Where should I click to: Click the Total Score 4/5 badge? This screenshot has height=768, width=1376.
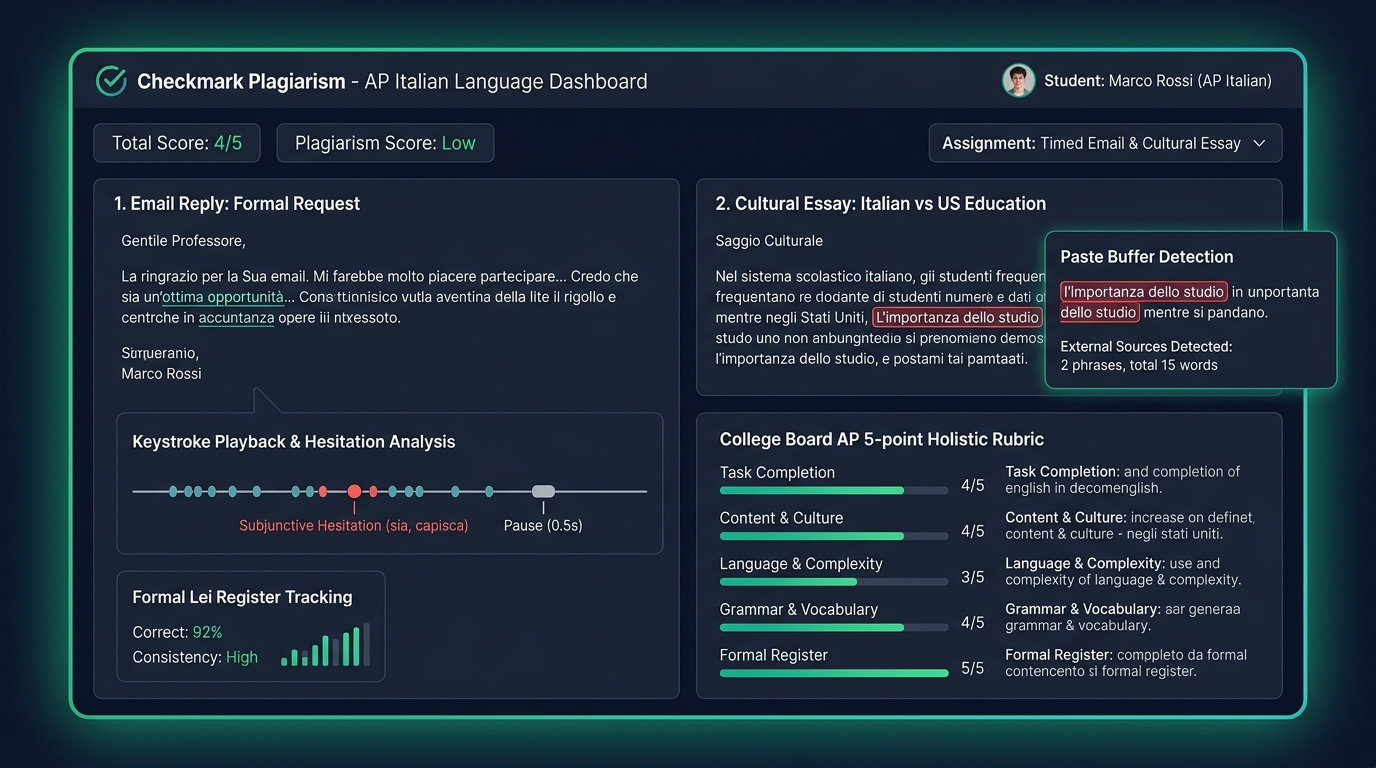click(177, 143)
